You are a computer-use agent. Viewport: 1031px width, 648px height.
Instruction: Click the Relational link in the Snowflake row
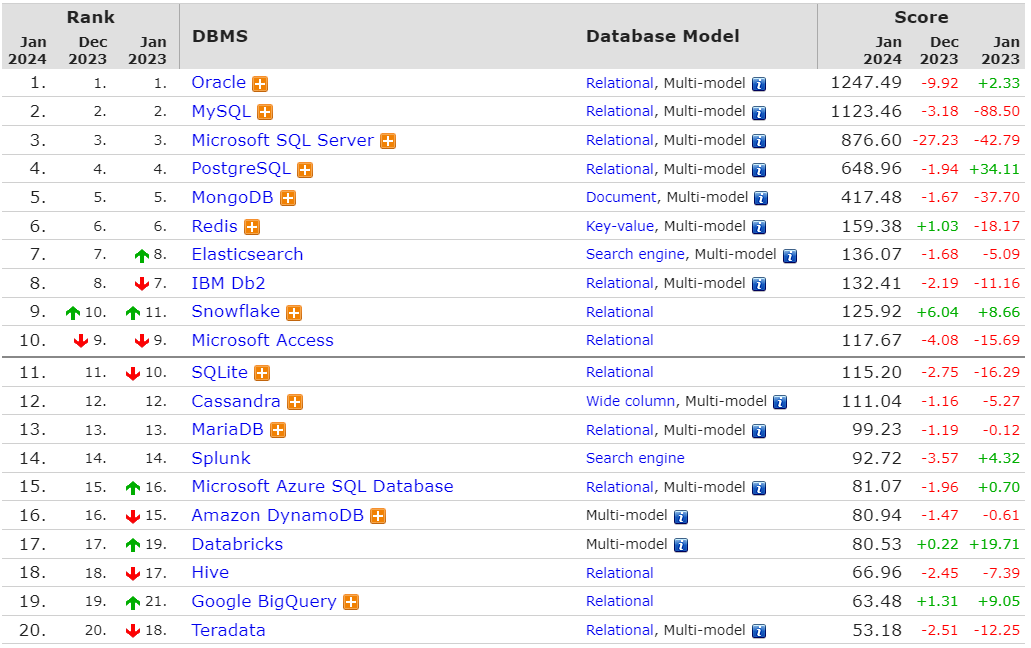click(619, 313)
